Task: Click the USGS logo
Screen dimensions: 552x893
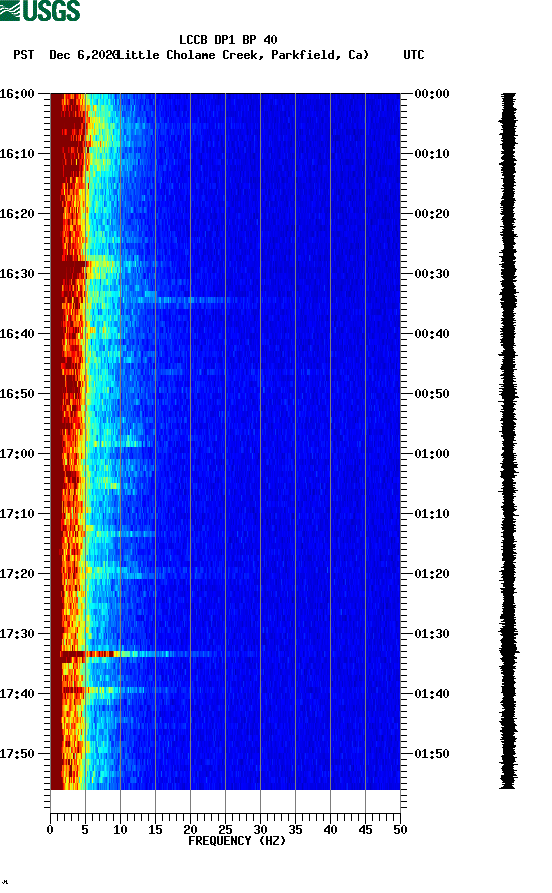Action: [x=40, y=10]
